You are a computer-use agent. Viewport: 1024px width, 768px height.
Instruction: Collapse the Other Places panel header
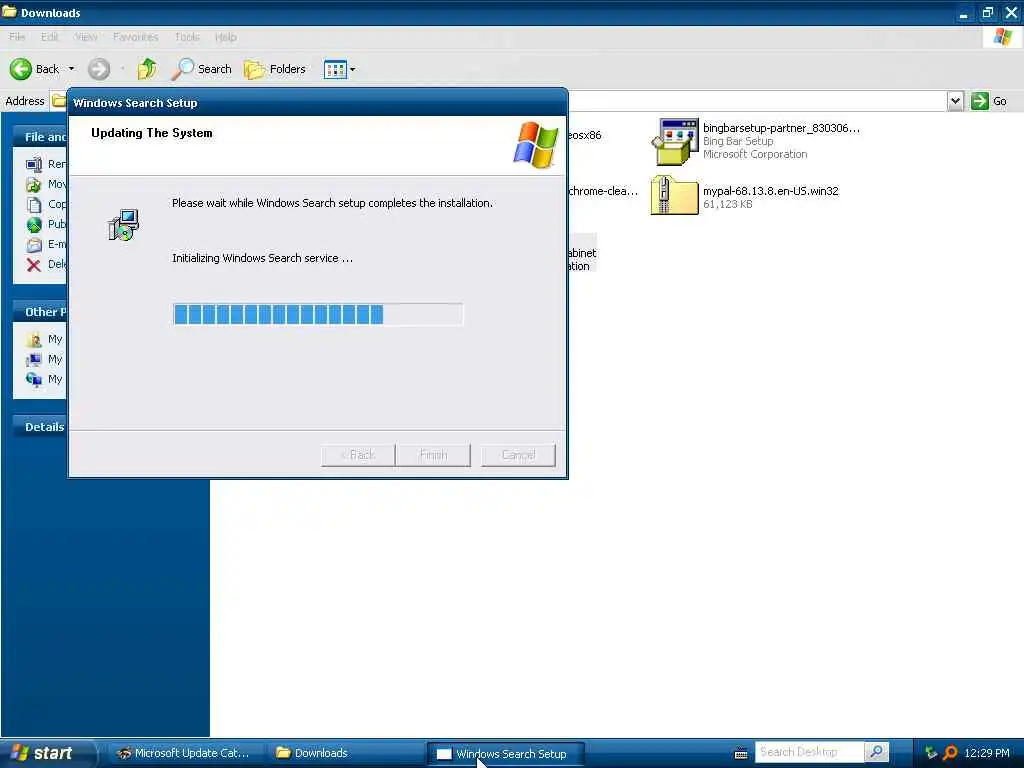coord(40,312)
